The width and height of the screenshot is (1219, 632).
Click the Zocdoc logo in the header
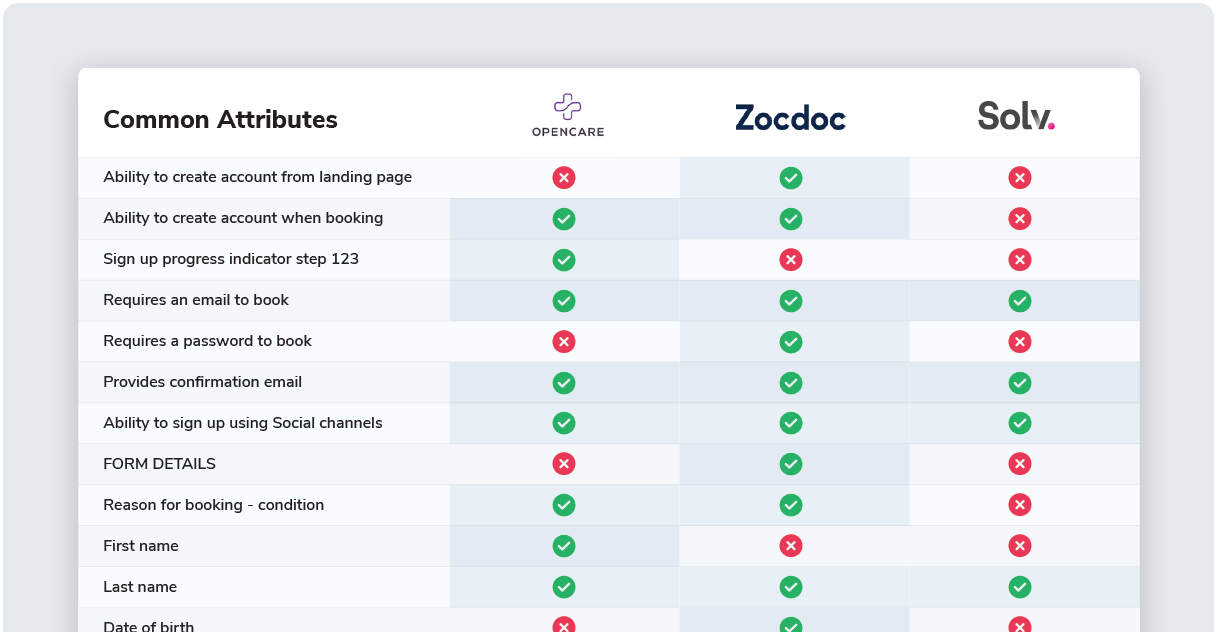790,118
